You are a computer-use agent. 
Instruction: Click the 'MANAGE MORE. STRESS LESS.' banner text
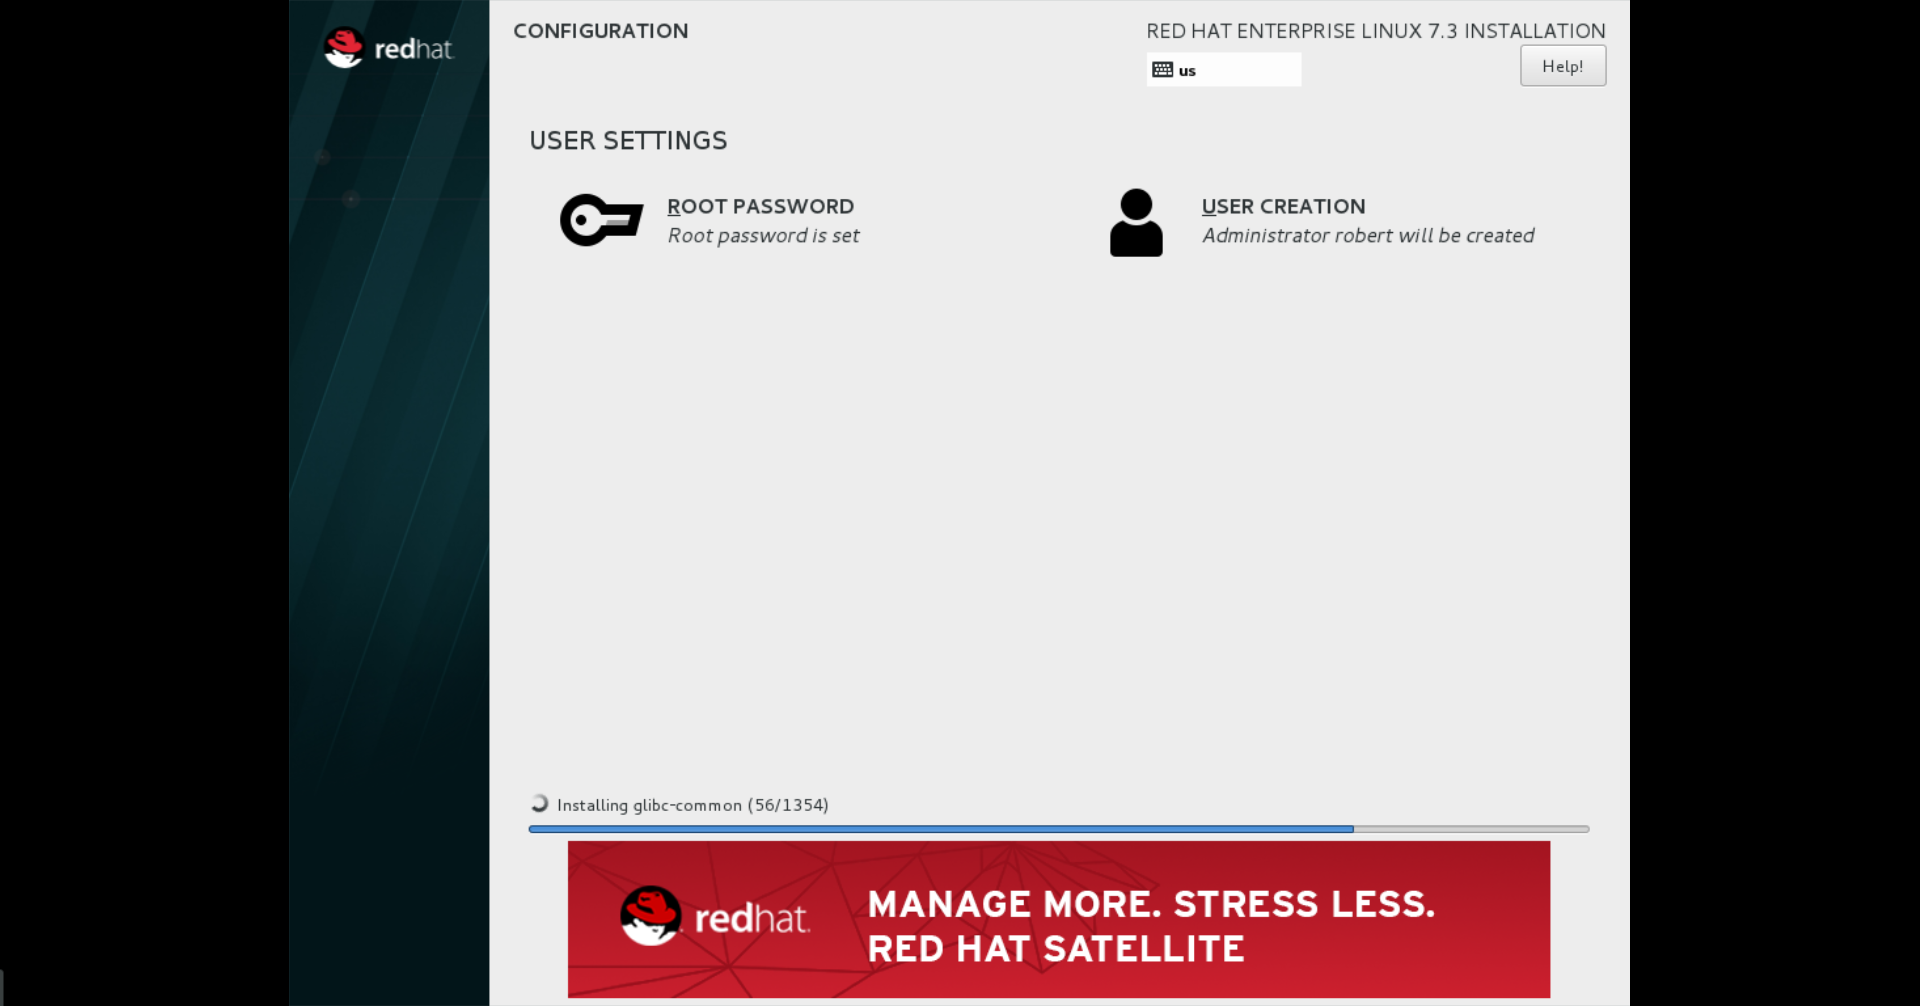tap(1151, 904)
